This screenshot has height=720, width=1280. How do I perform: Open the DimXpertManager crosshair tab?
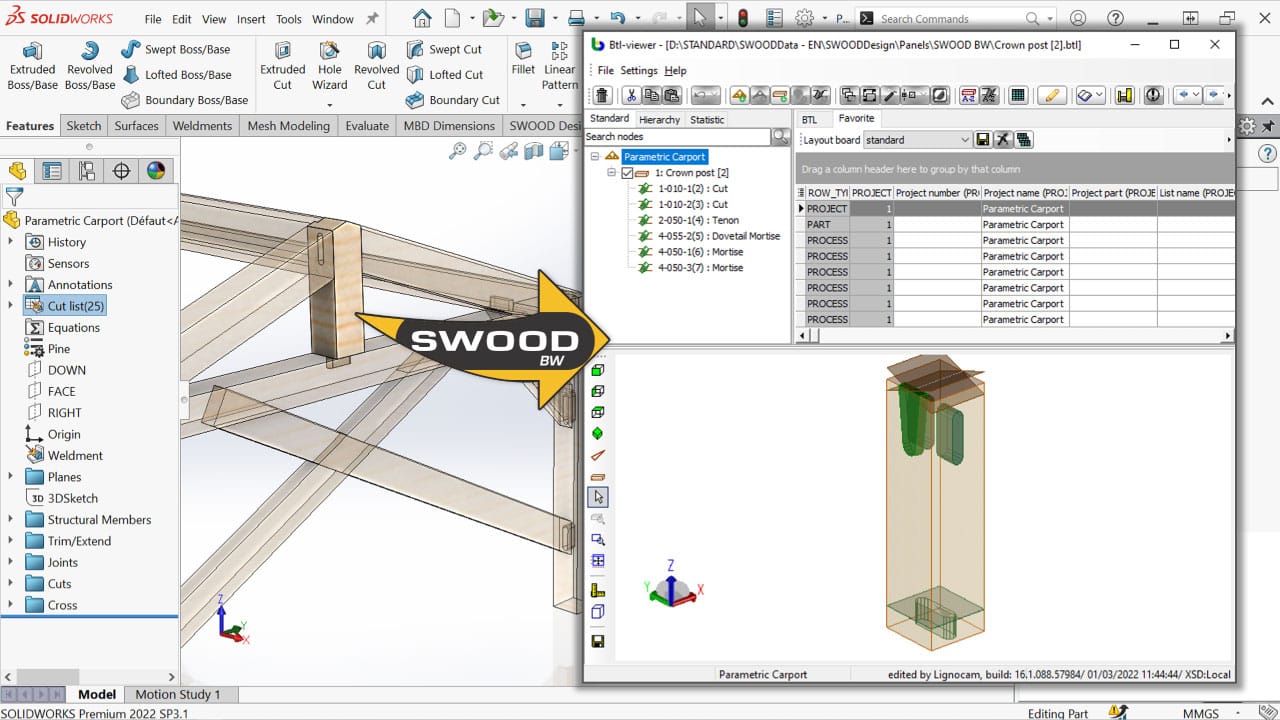[122, 171]
